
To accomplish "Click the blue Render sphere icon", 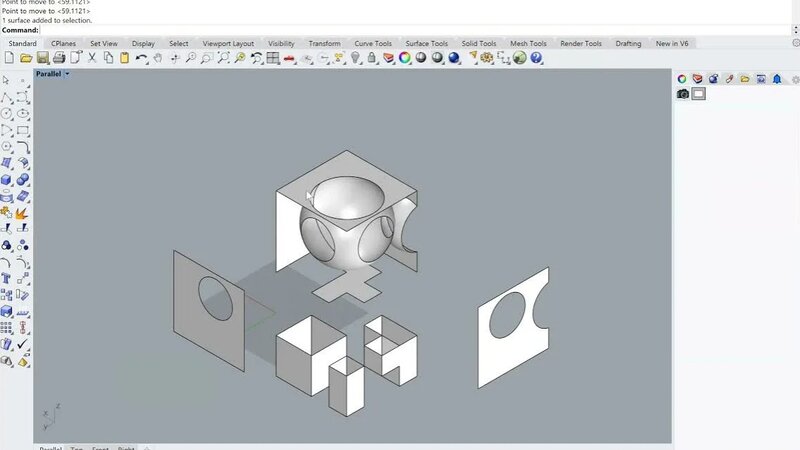I will coord(454,58).
